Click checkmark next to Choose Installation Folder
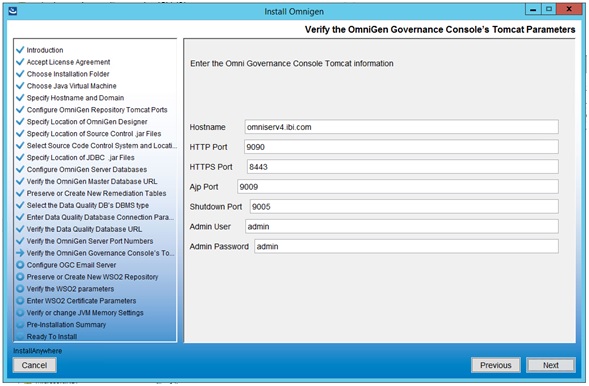The width and height of the screenshot is (589, 386). (20, 74)
